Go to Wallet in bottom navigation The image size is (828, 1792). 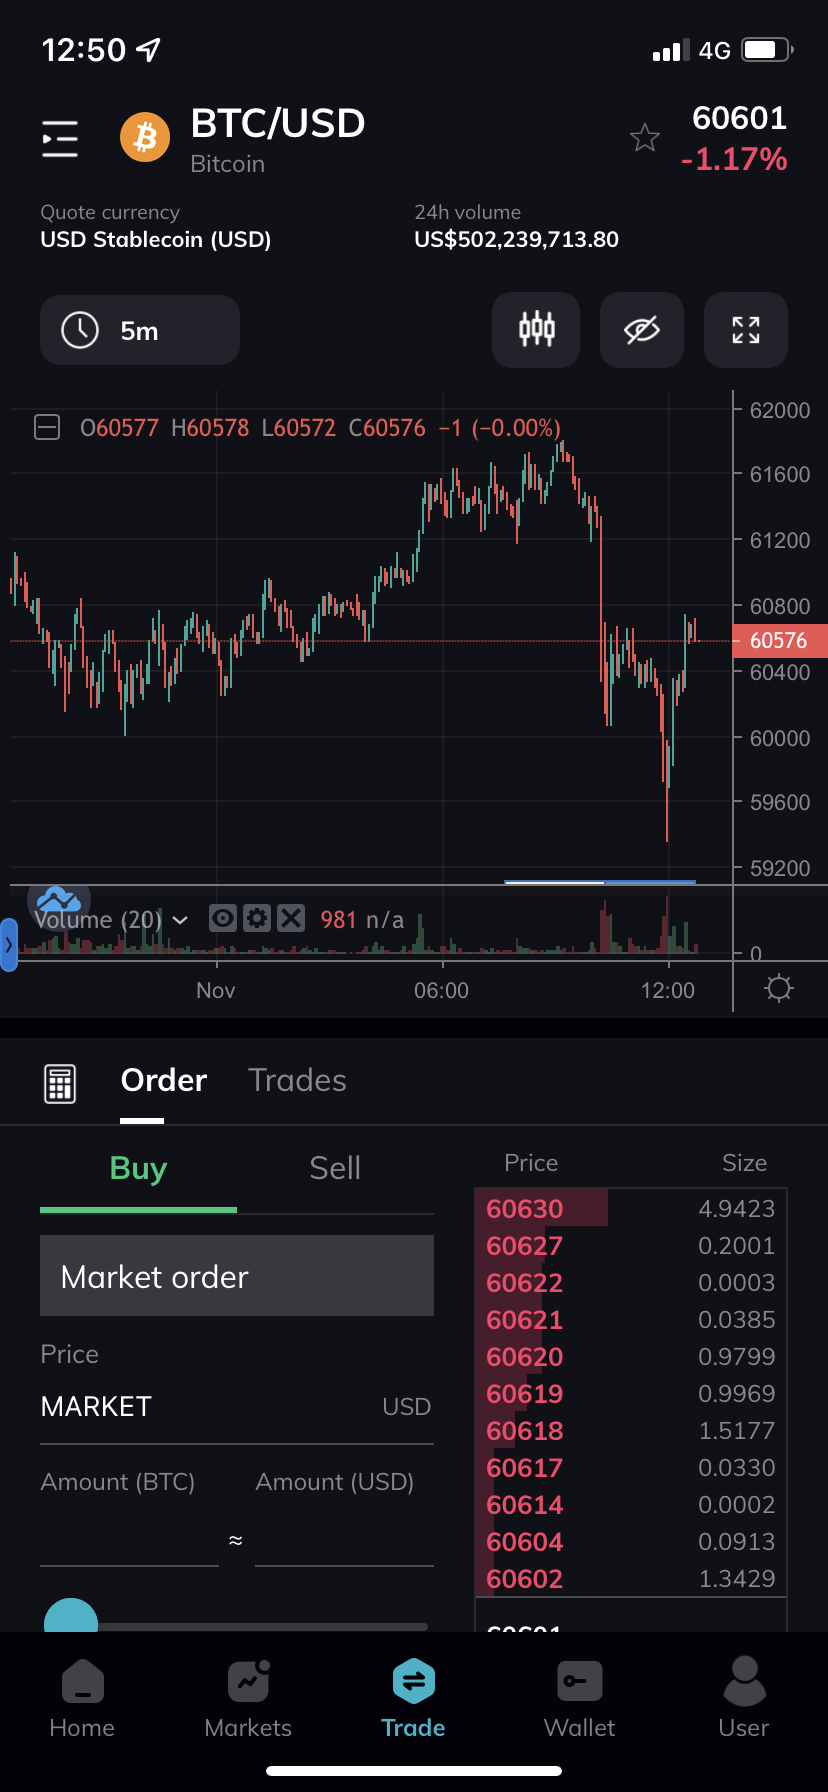(x=579, y=1698)
